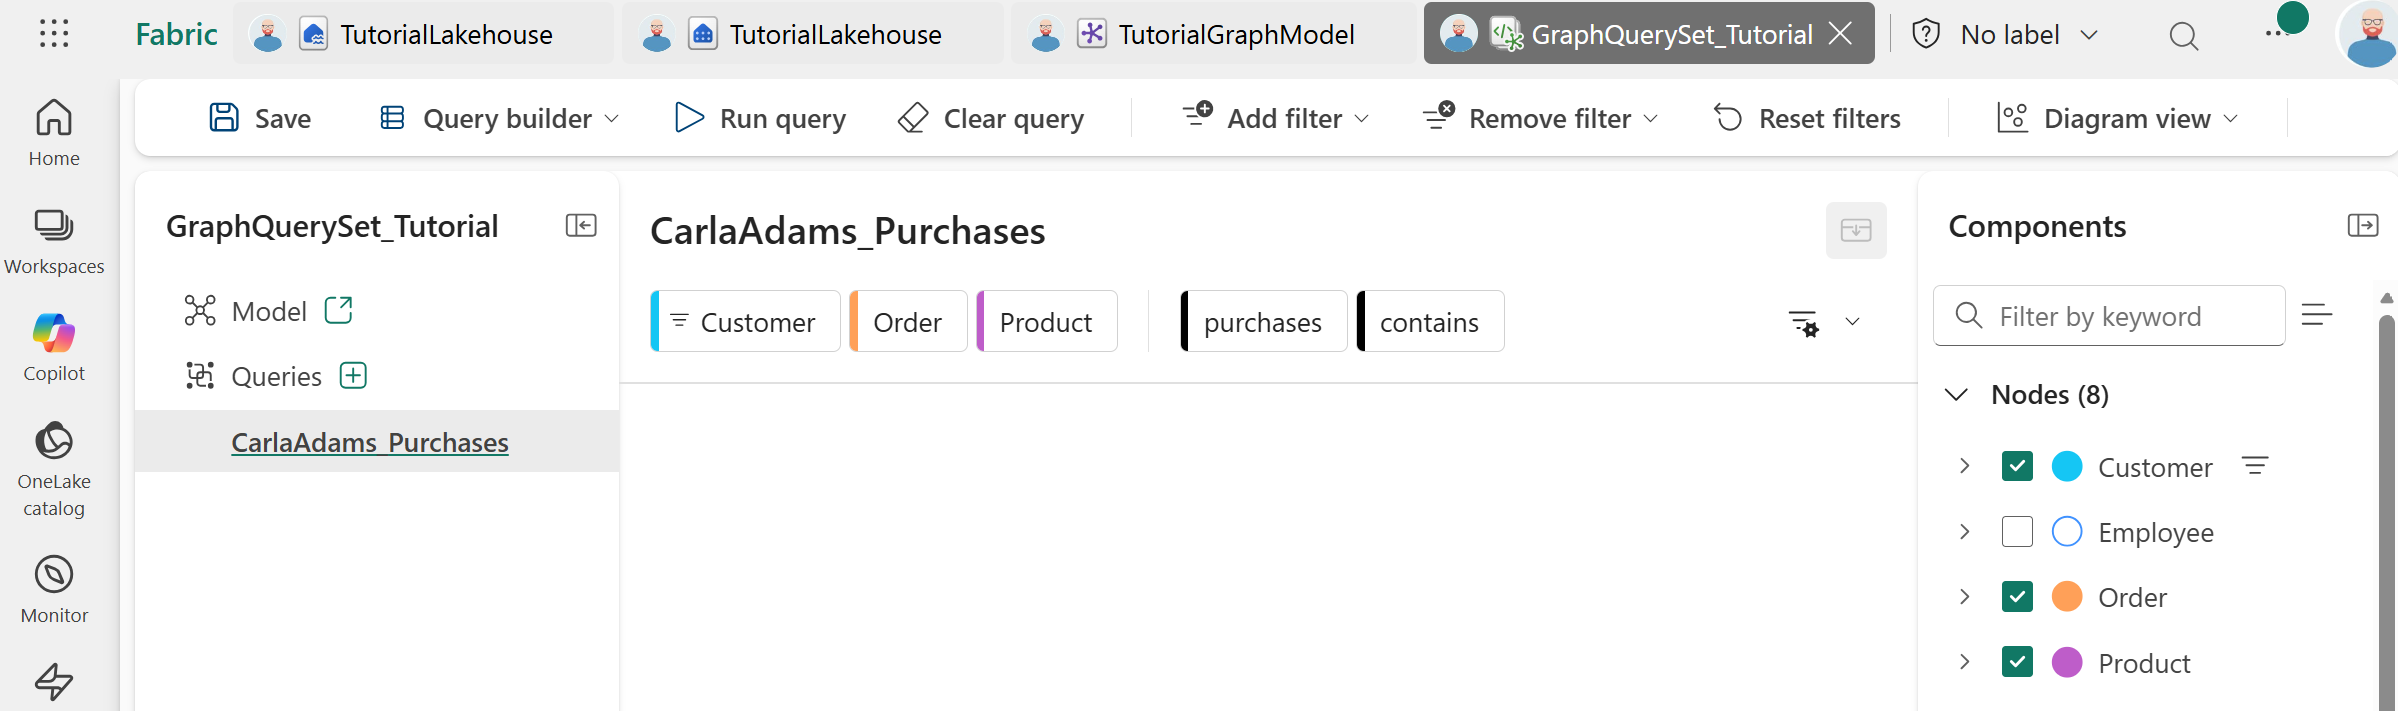Click the Customer node filter icon

point(2254,466)
